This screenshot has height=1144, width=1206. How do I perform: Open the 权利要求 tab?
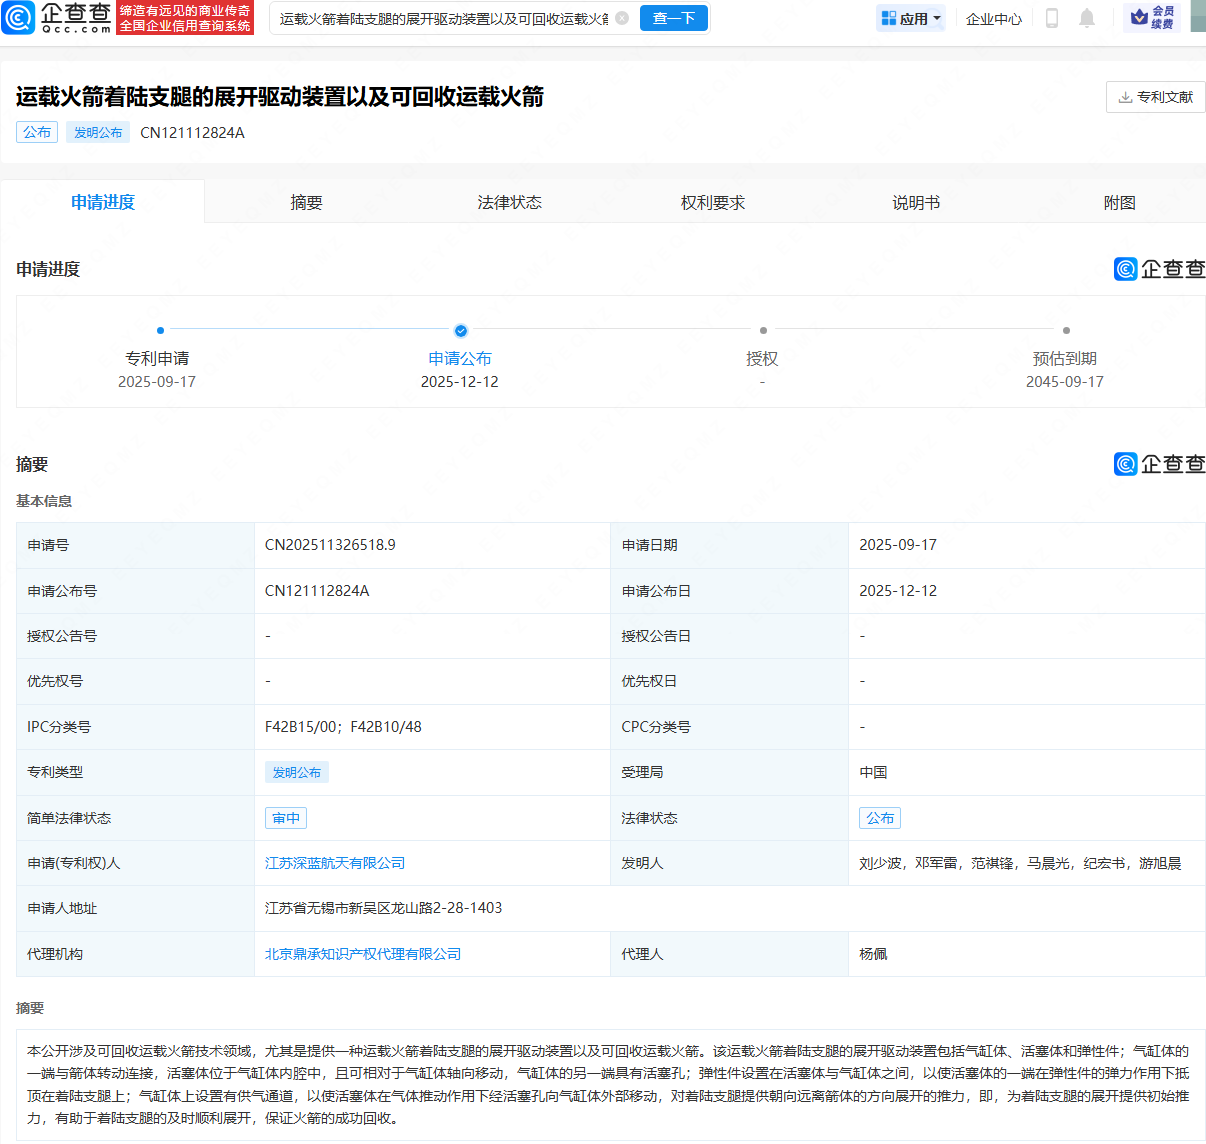click(712, 201)
